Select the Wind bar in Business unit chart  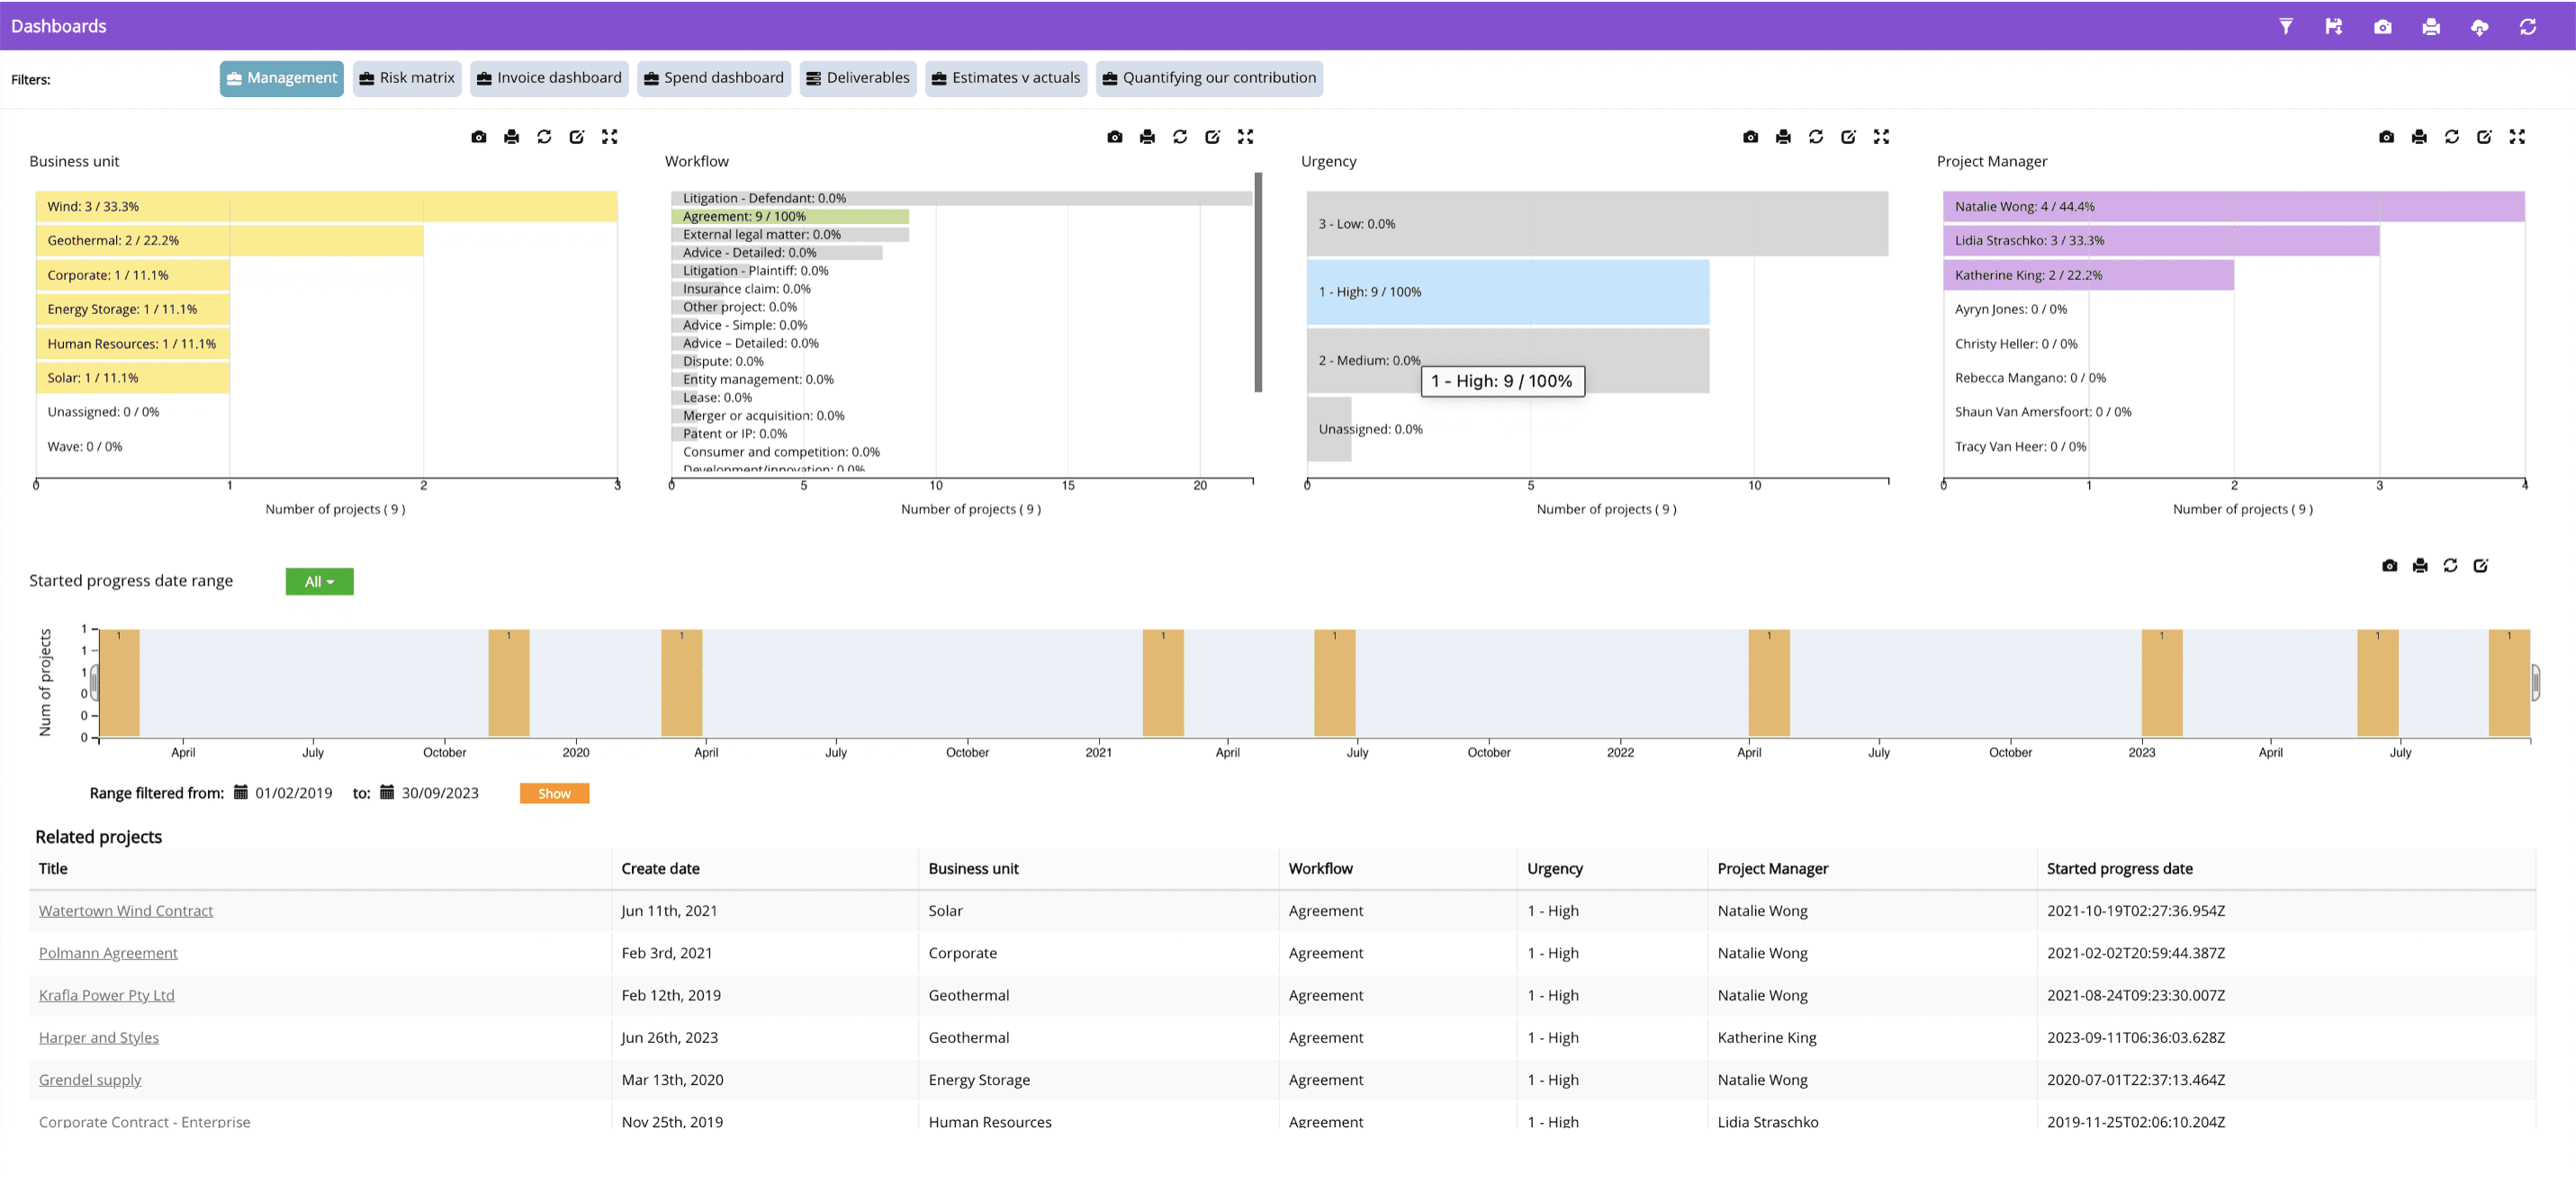(326, 207)
